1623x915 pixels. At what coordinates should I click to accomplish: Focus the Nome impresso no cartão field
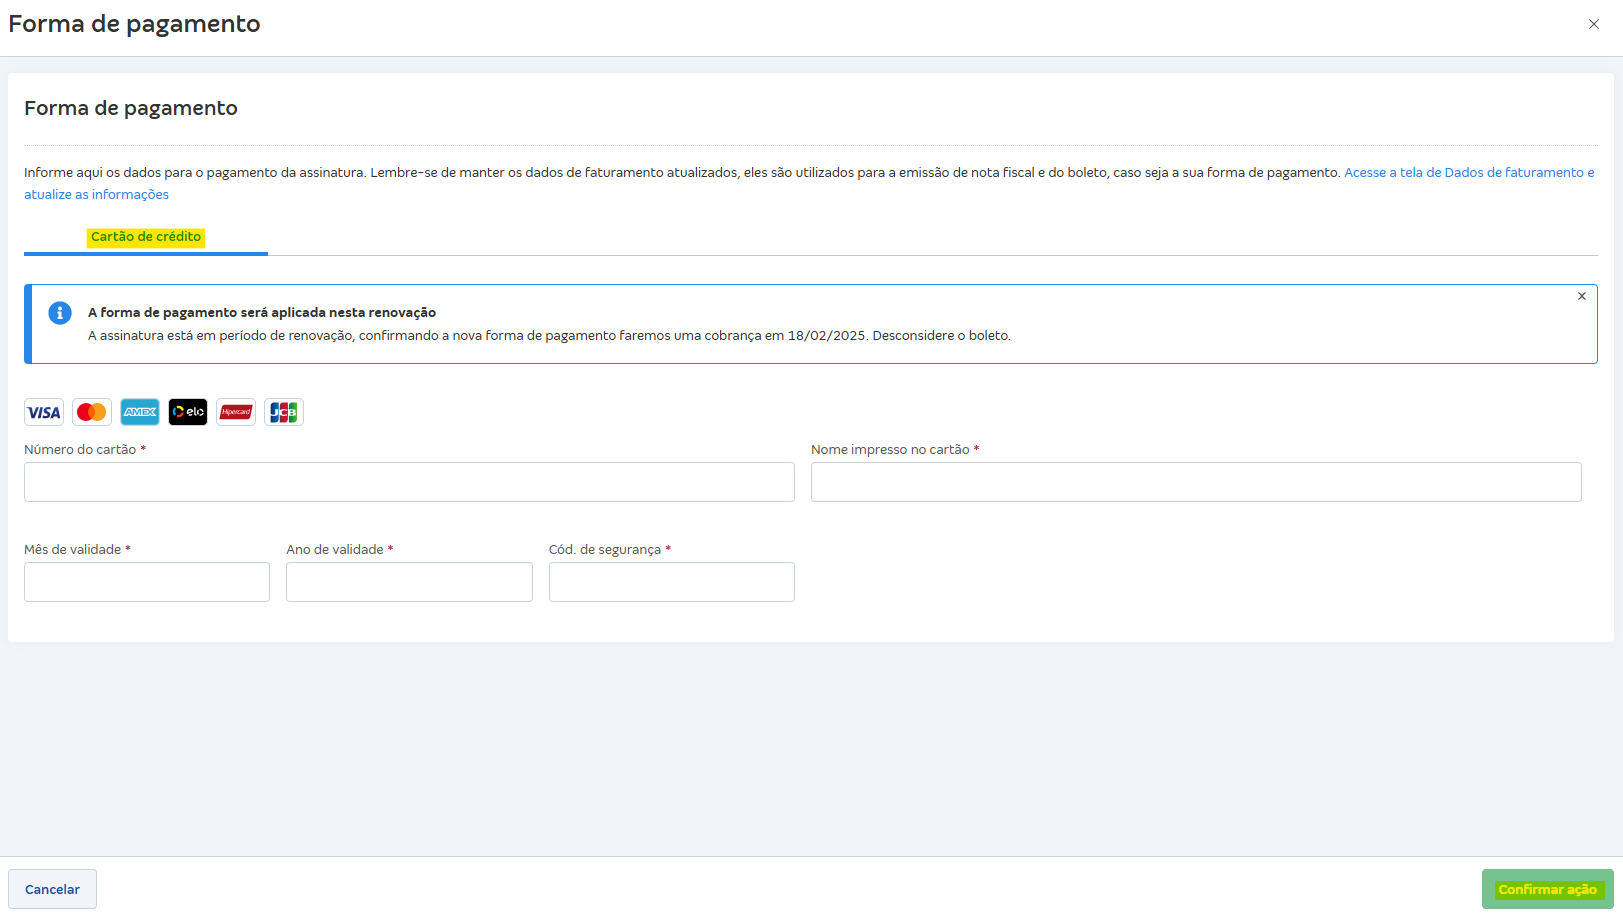click(x=1196, y=482)
